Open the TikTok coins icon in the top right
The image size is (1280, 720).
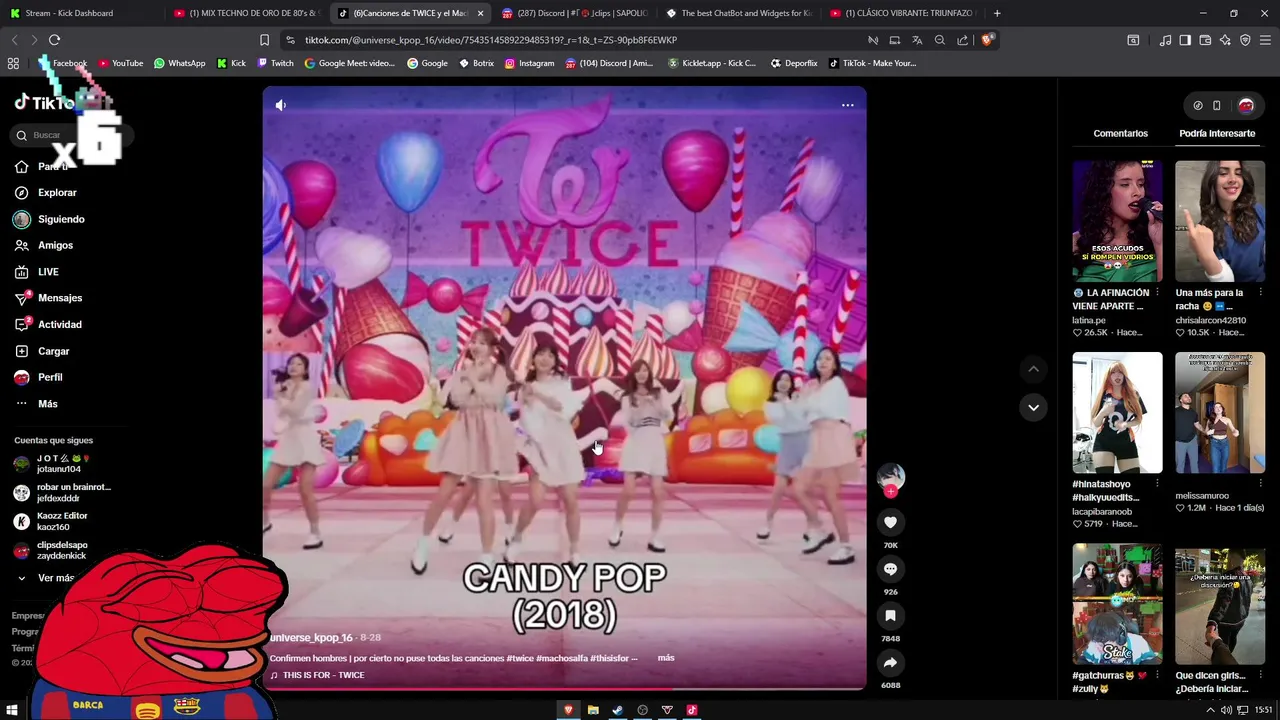coord(1197,105)
